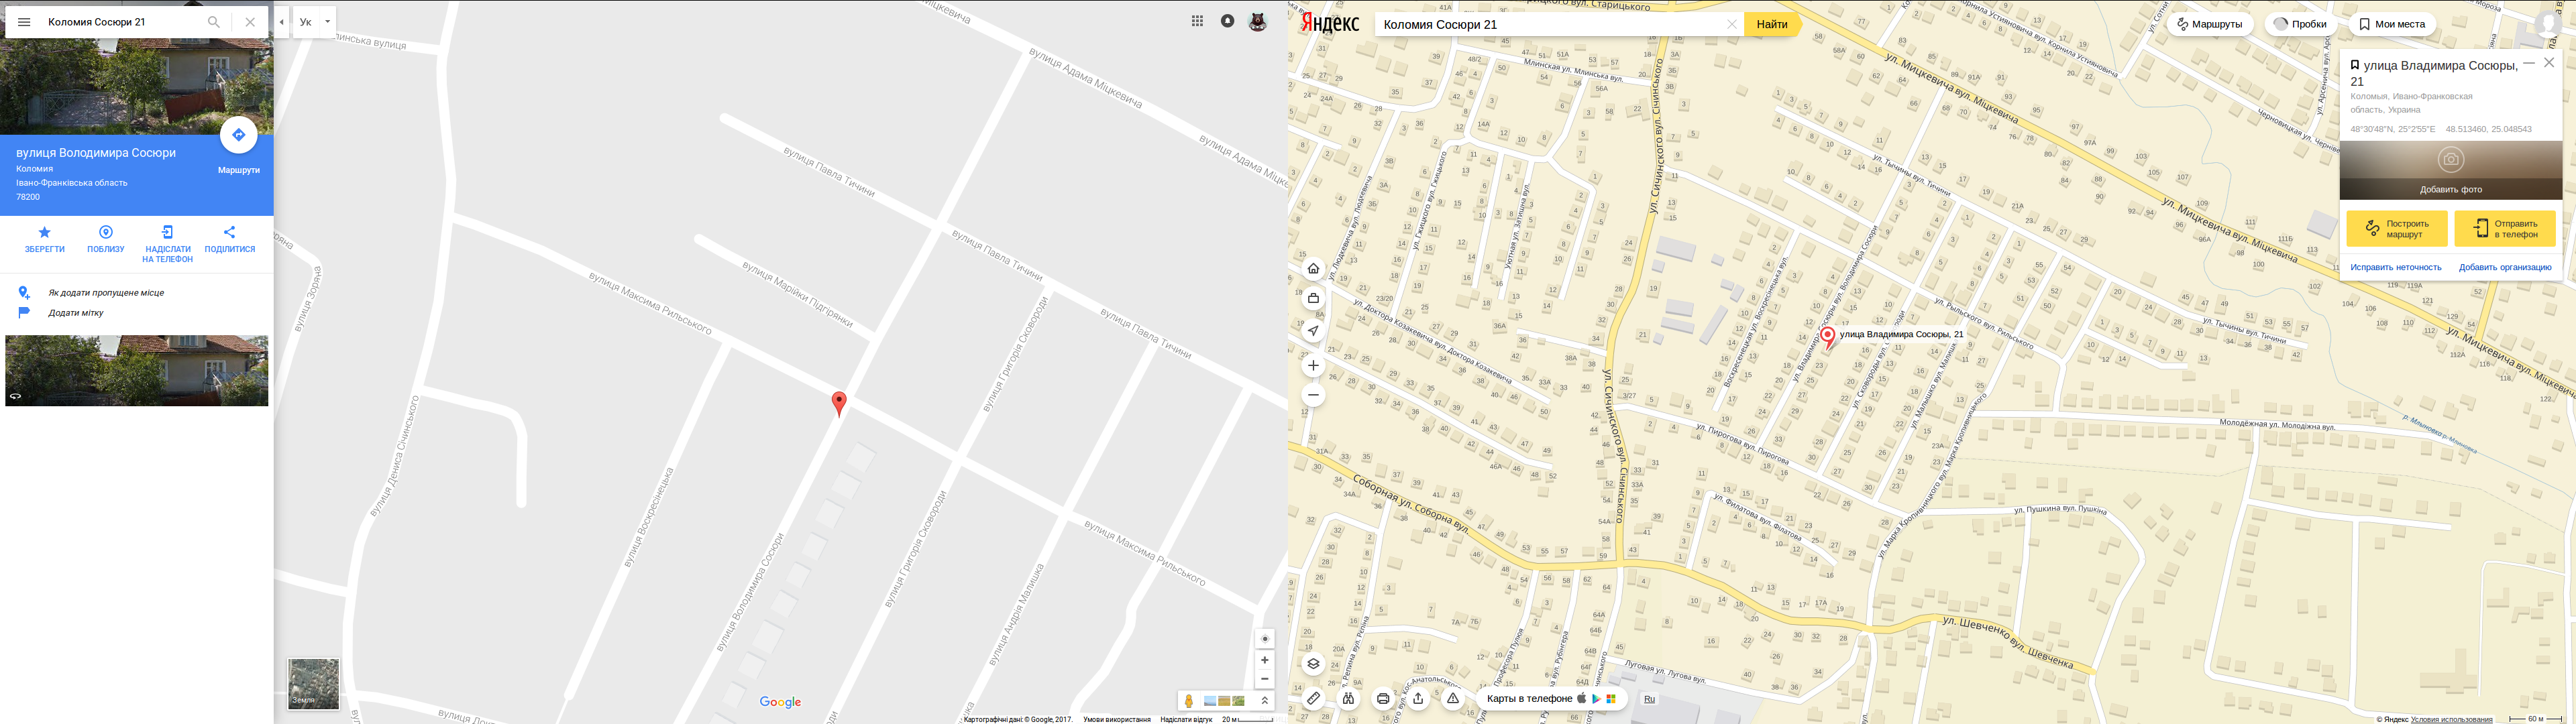
Task: Select the Yandex ruler tool
Action: point(1314,699)
